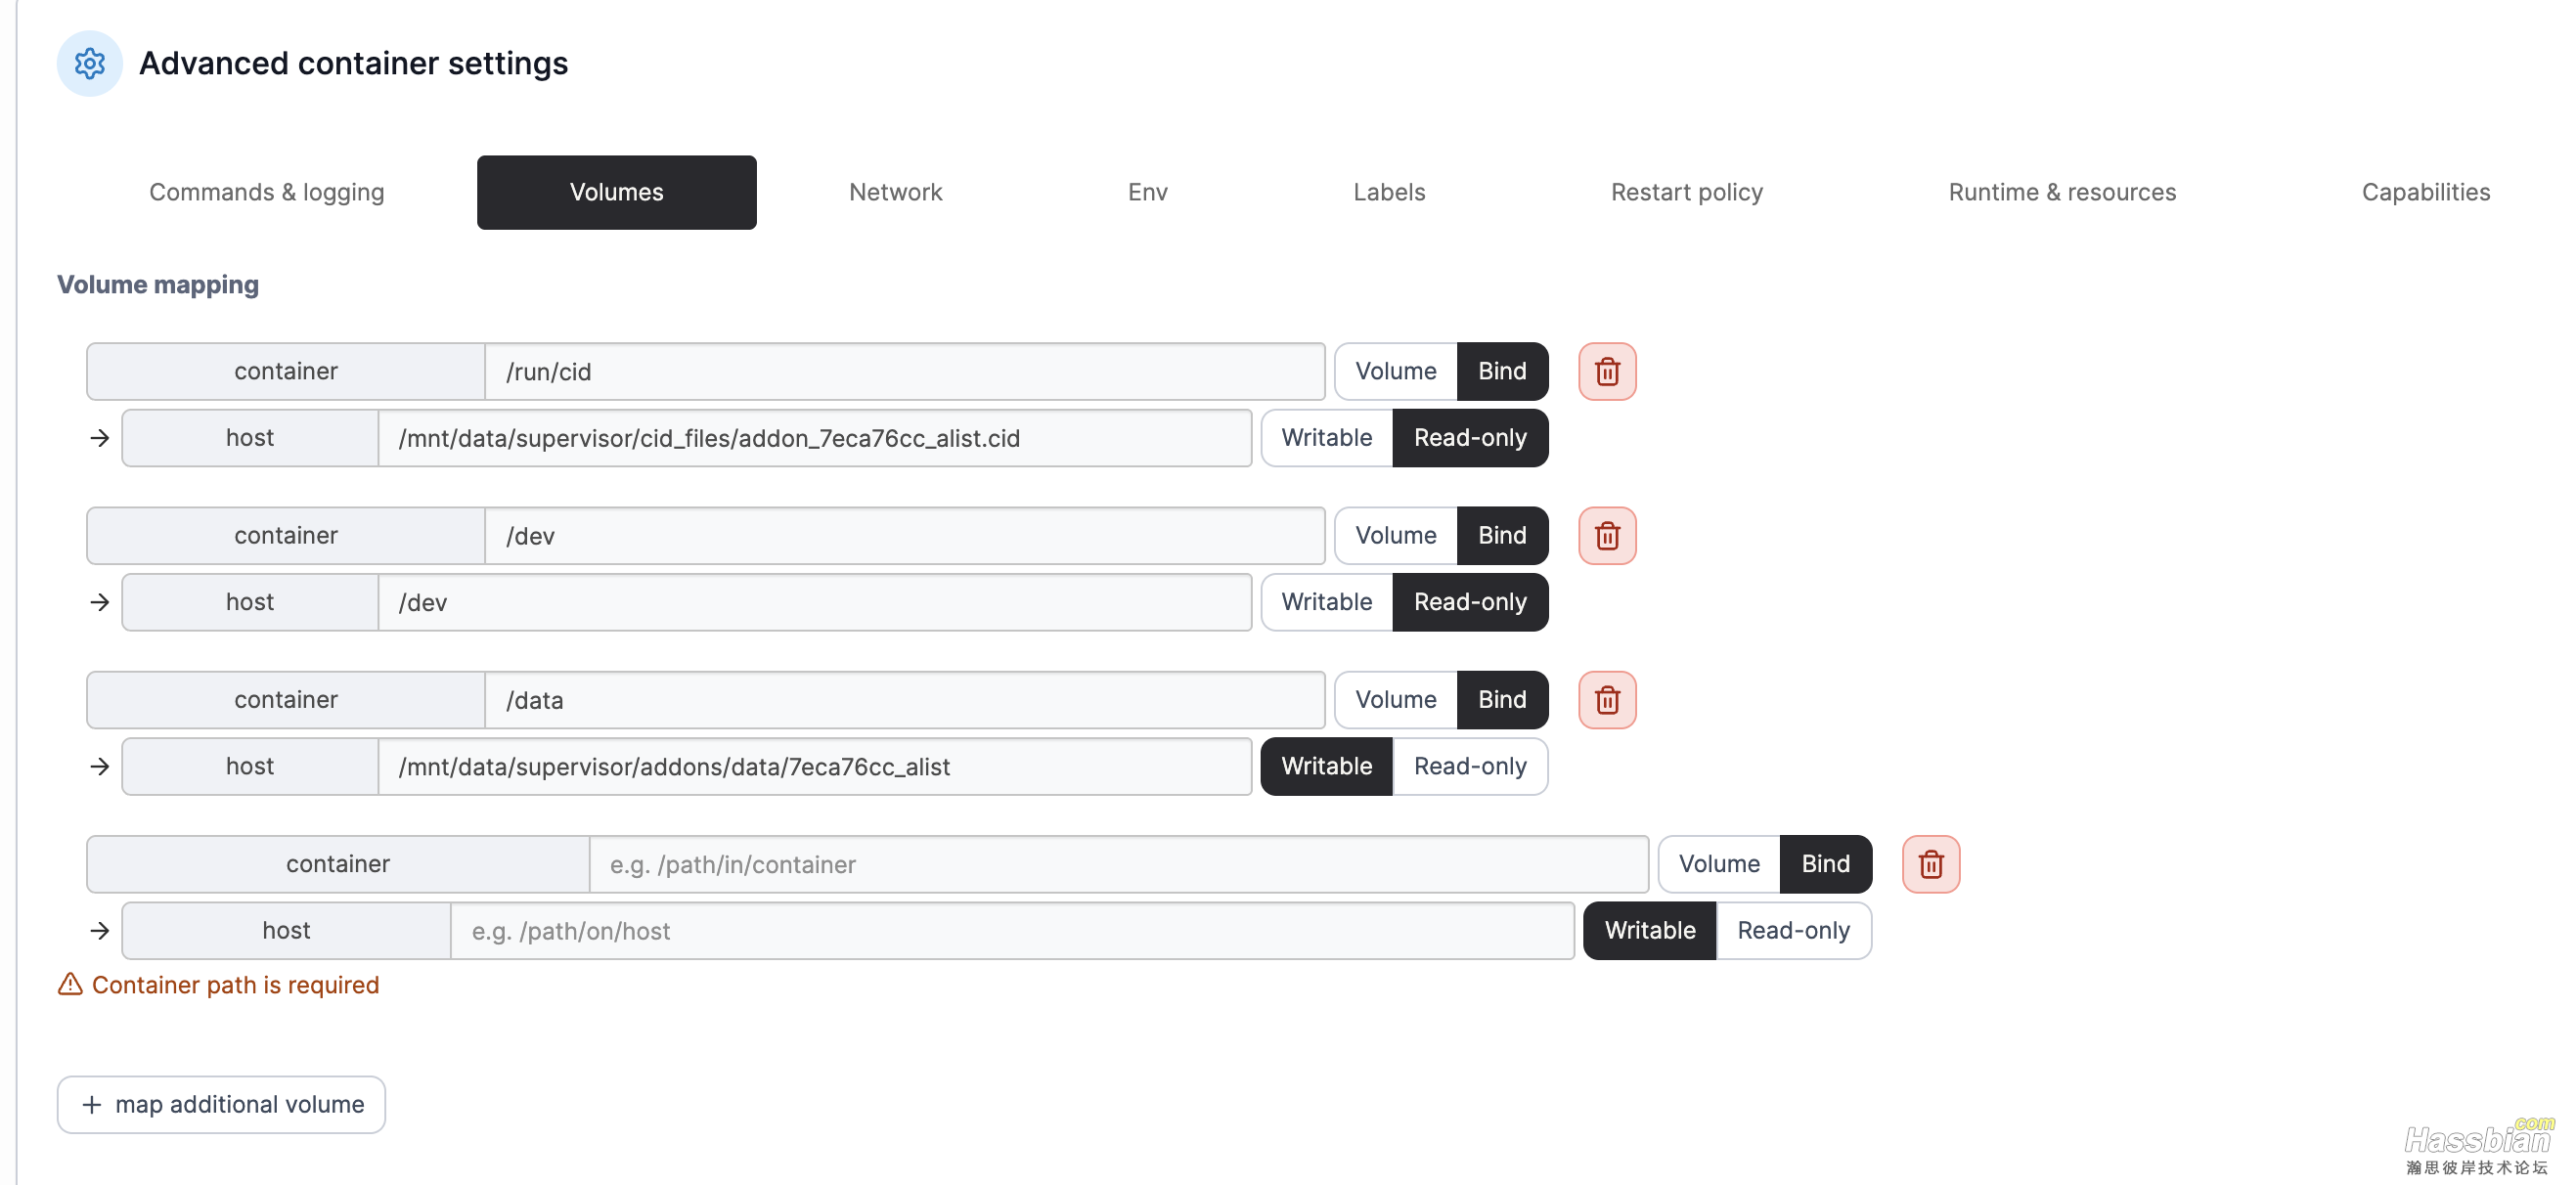Remove the /data volume mapping
Screen dimensions: 2576x1185
(1606, 699)
